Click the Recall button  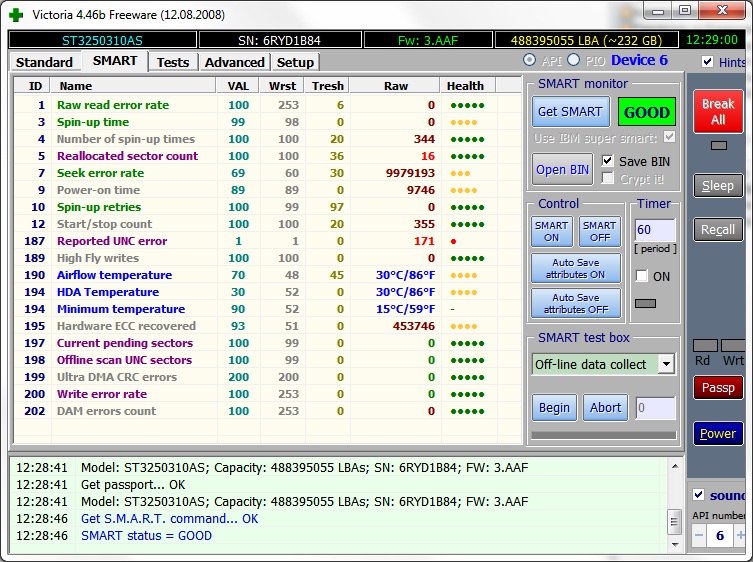click(x=718, y=230)
